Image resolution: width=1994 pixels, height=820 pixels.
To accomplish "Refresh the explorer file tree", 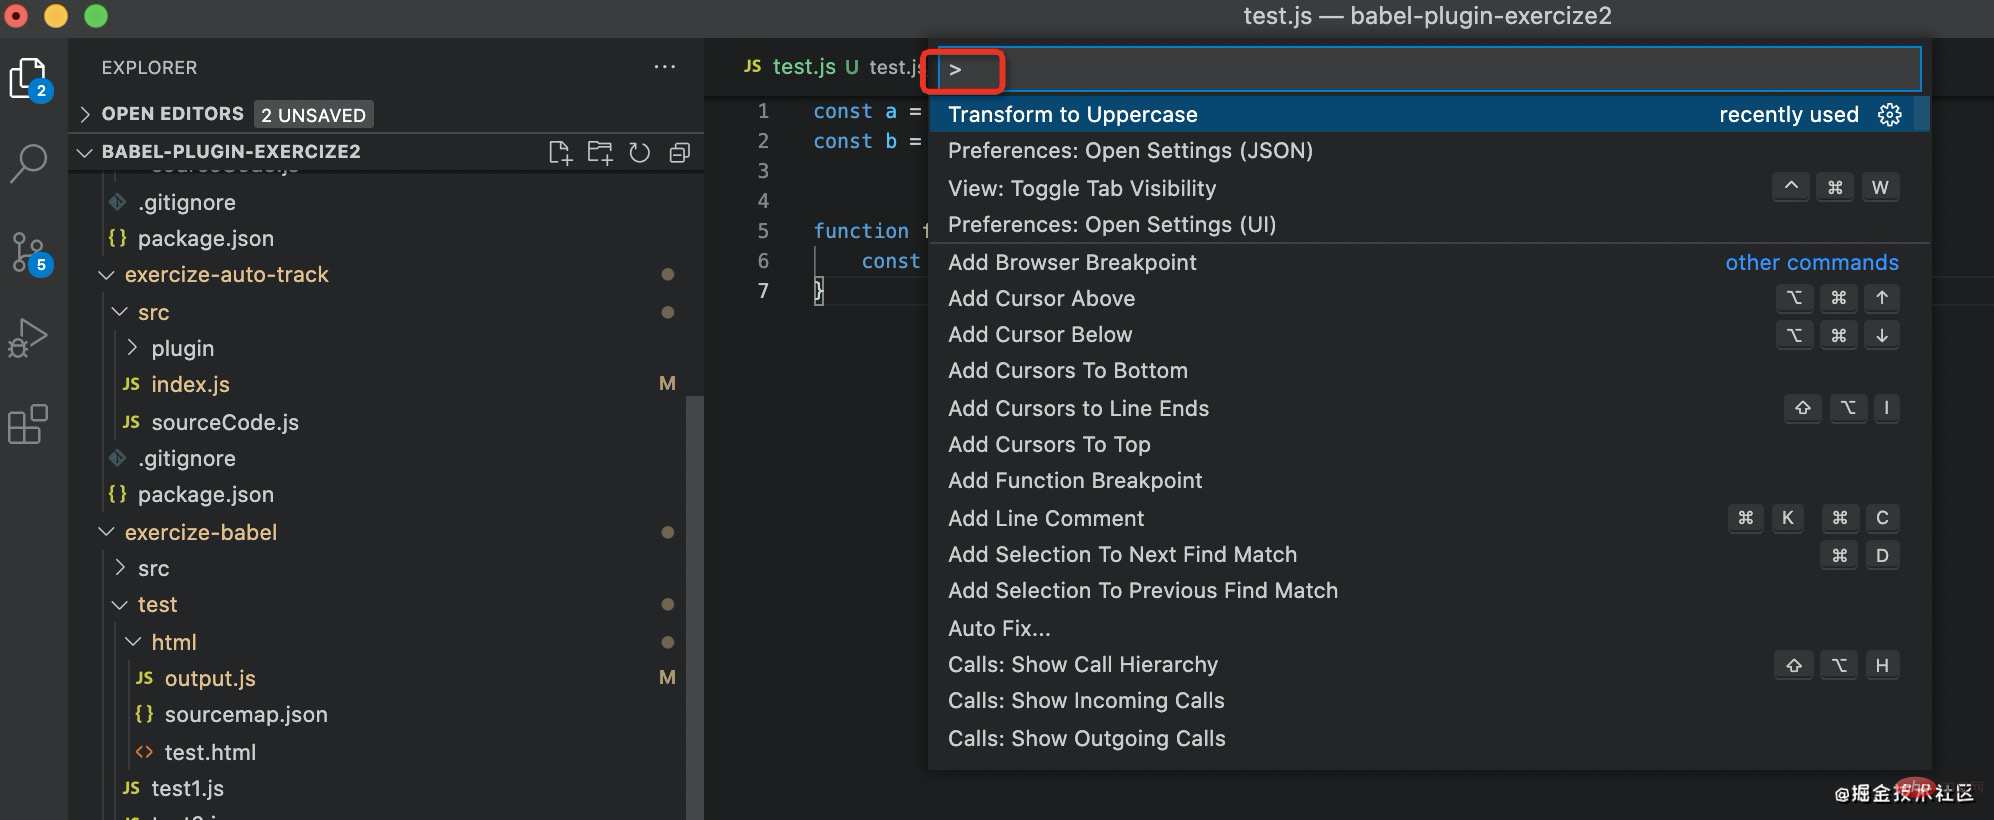I will 640,153.
